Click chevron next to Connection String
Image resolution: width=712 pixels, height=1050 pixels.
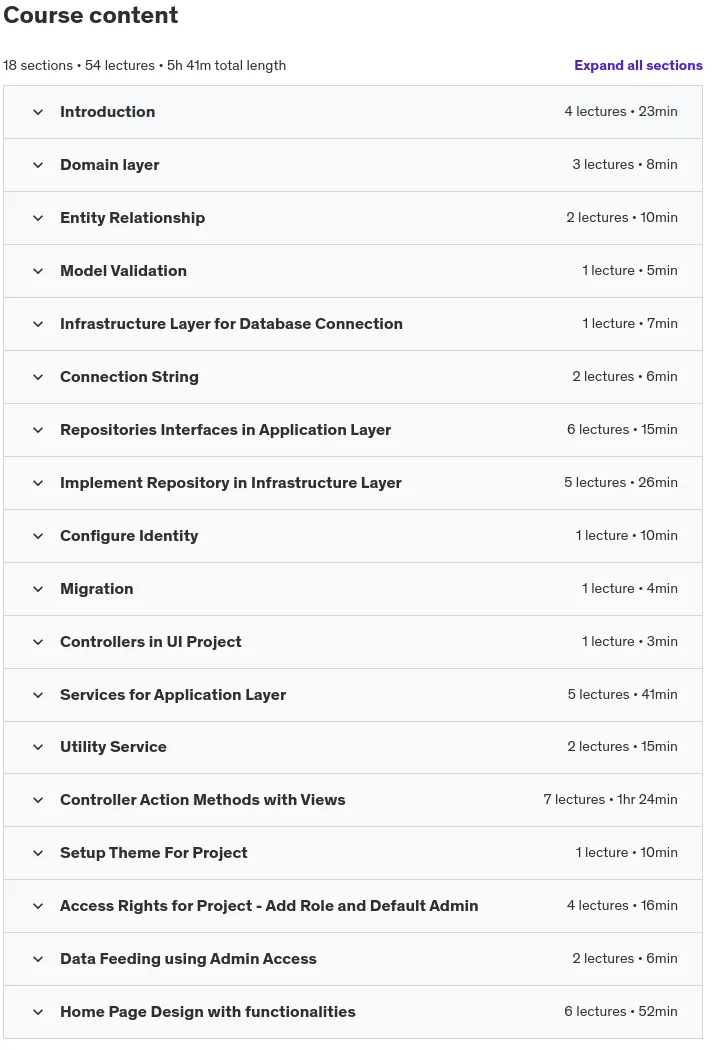(38, 377)
